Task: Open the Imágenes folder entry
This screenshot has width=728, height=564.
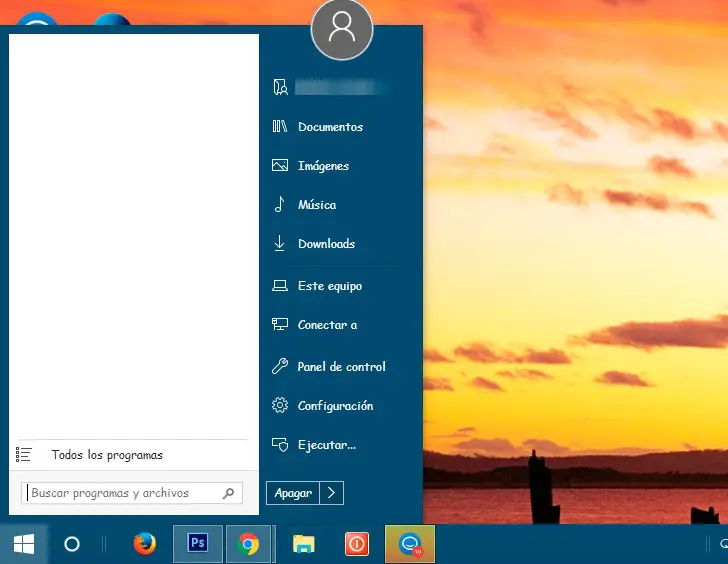Action: [323, 166]
